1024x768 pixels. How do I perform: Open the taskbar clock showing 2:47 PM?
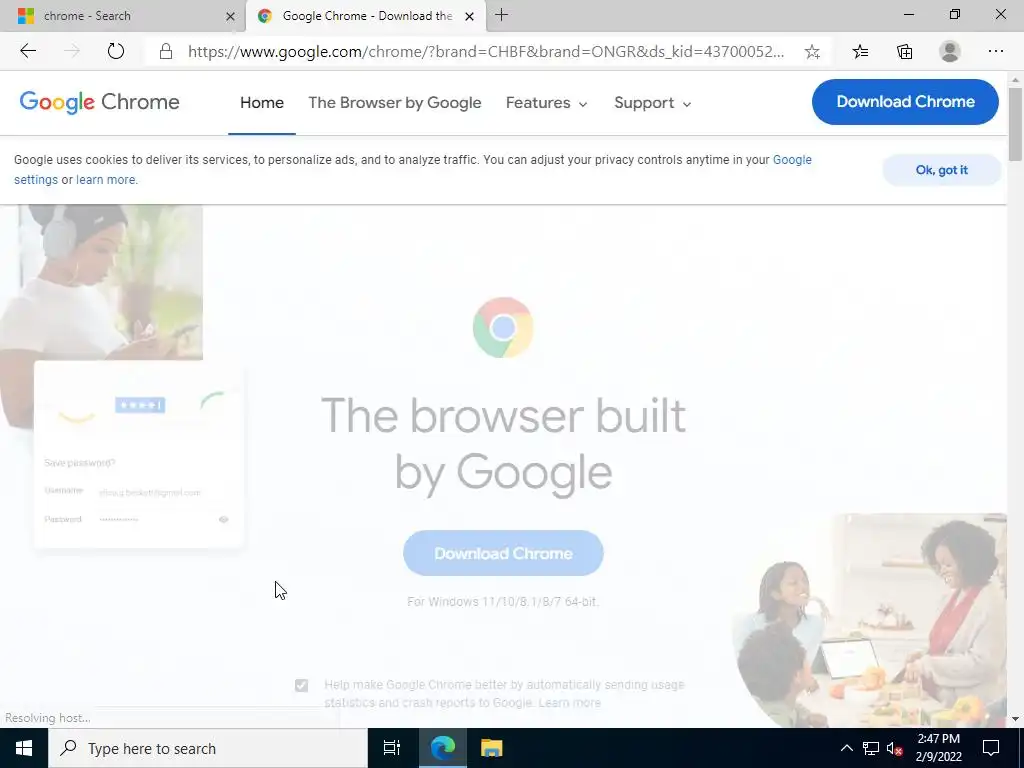938,748
